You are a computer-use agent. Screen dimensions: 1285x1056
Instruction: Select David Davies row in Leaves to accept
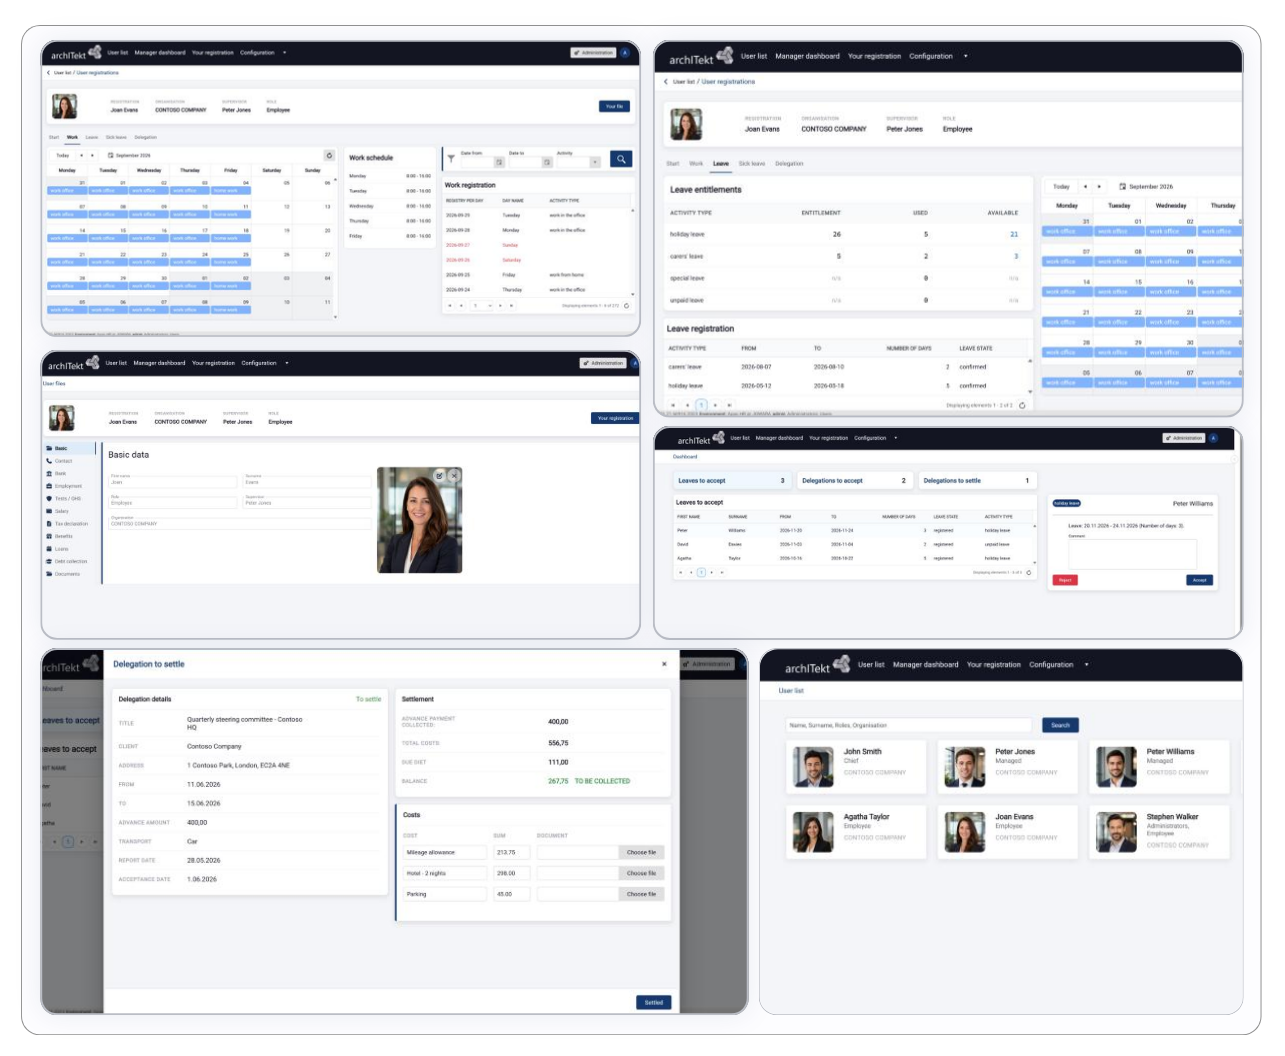pos(855,544)
